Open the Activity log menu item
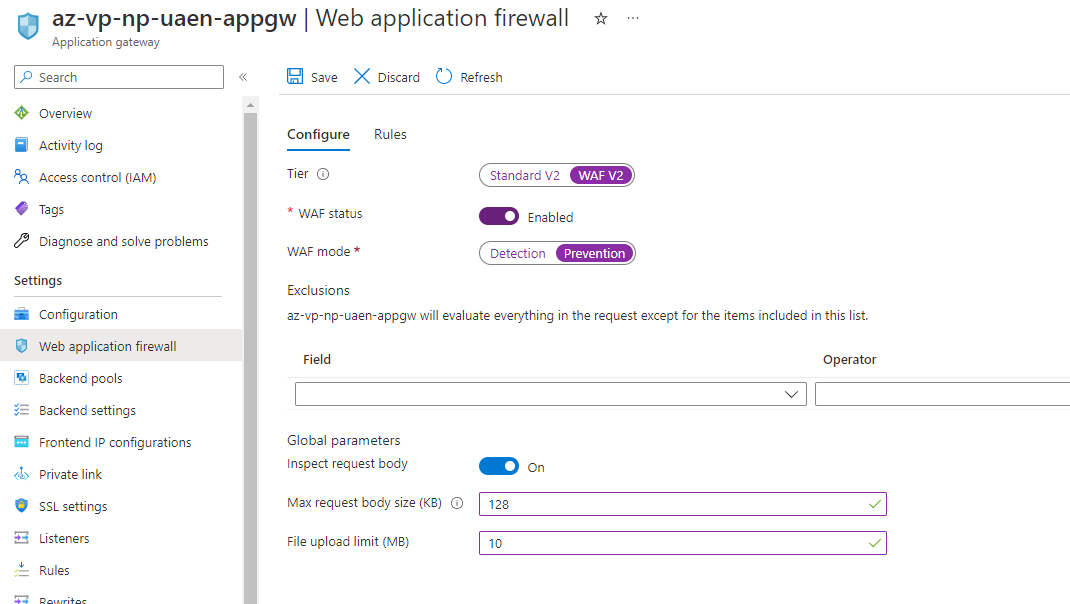Image resolution: width=1070 pixels, height=604 pixels. [x=70, y=145]
